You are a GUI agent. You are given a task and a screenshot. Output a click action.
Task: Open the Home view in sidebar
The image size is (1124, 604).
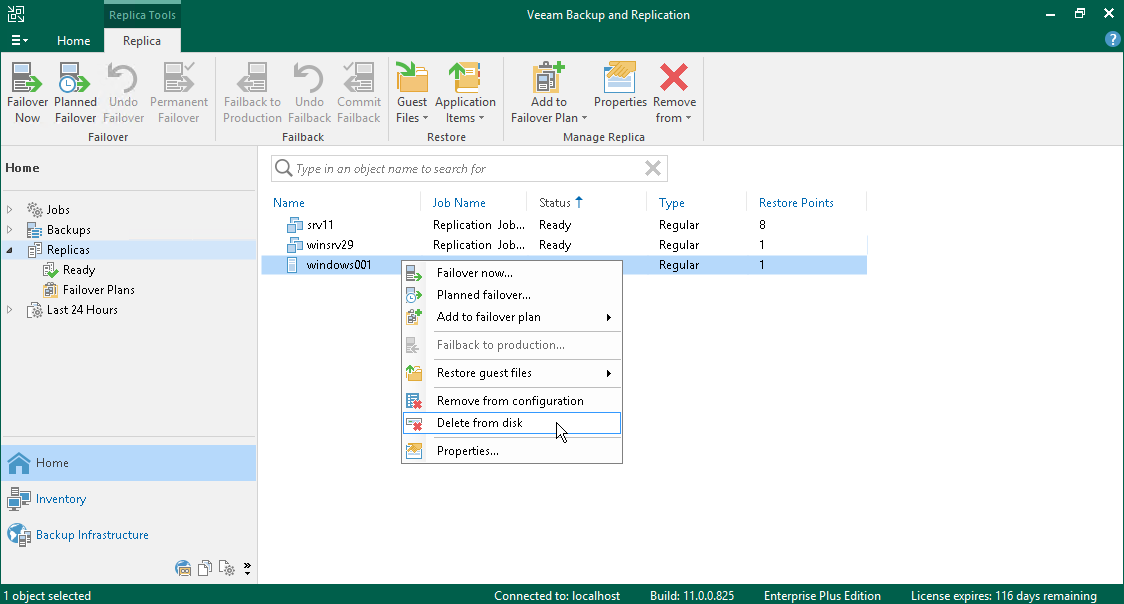[x=129, y=463]
